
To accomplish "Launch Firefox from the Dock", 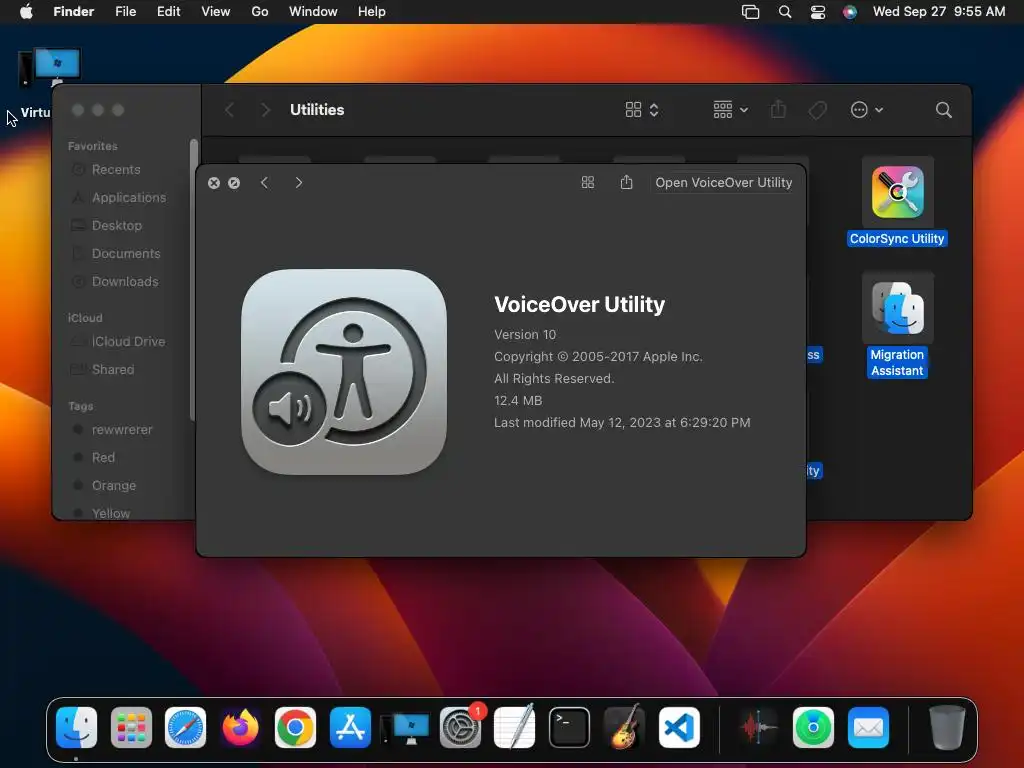I will pos(240,727).
